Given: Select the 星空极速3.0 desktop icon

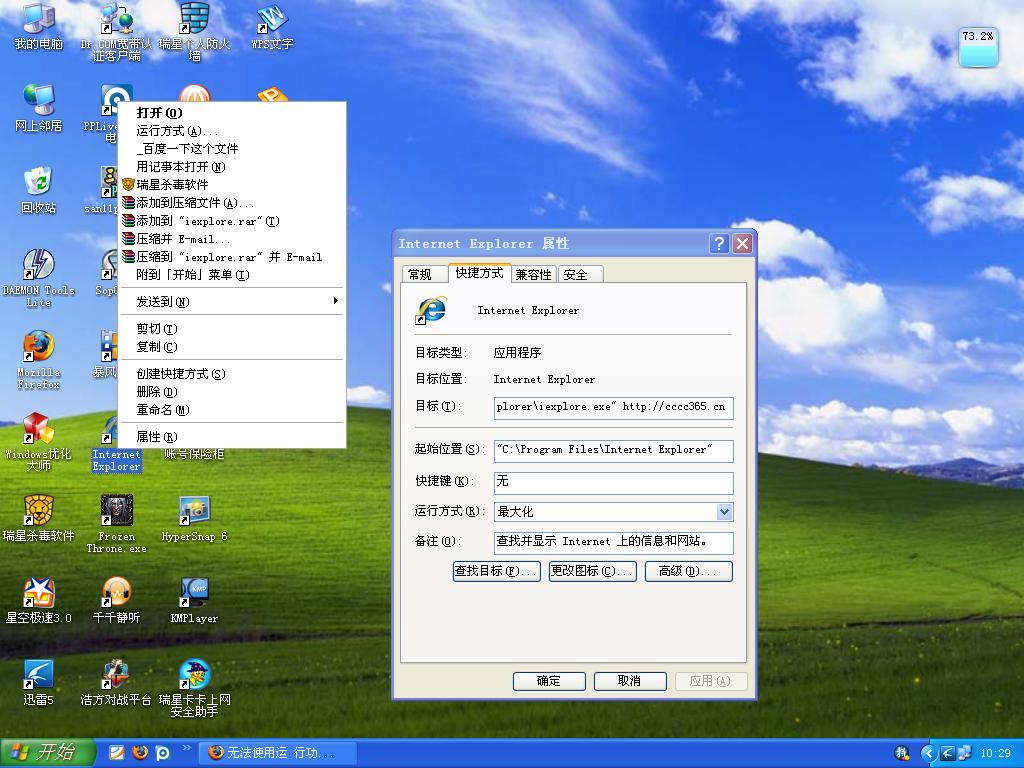Looking at the screenshot, I should [x=39, y=601].
